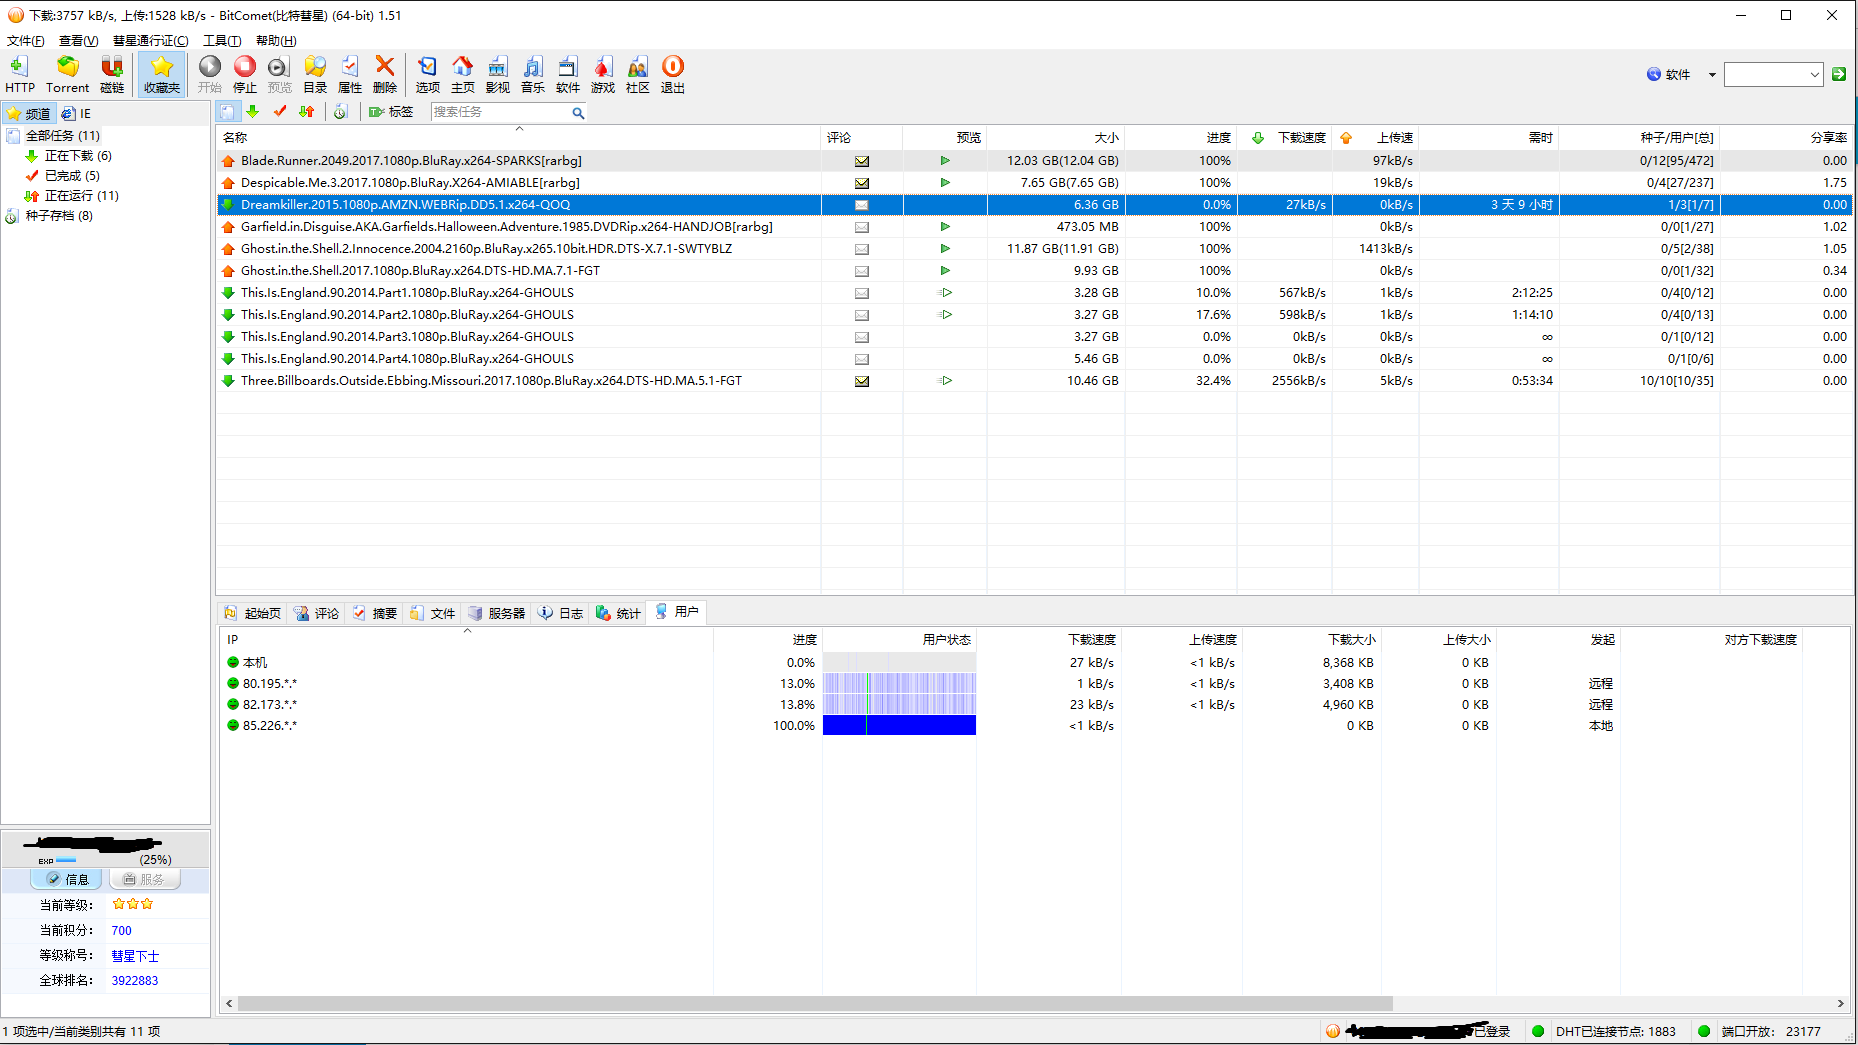Screen dimensions: 1858x1045
Task: Select All Tasks (全部任务) tree node
Action: pyautogui.click(x=62, y=136)
